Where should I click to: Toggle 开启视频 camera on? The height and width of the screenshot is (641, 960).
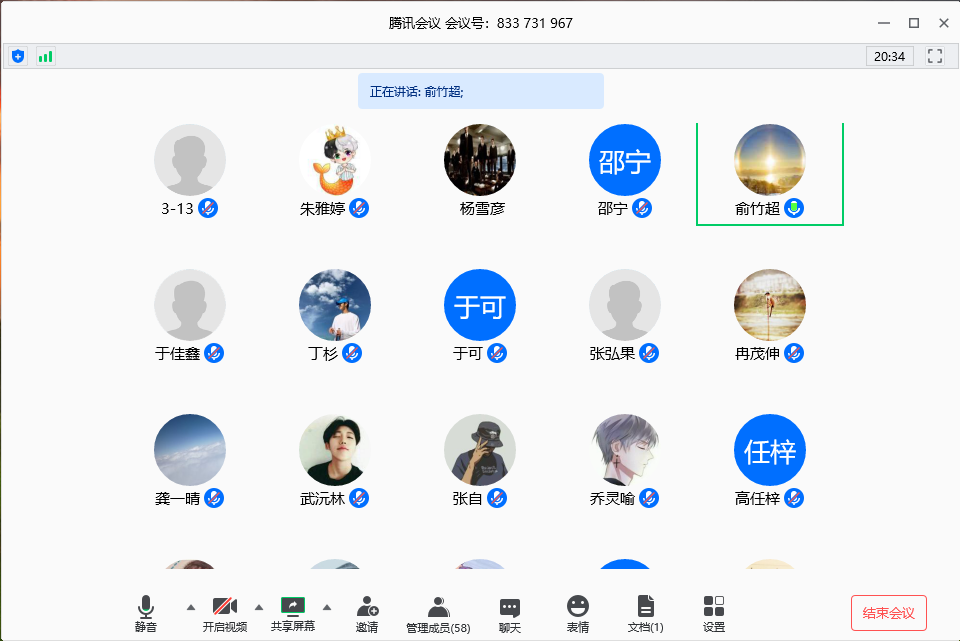(x=225, y=612)
